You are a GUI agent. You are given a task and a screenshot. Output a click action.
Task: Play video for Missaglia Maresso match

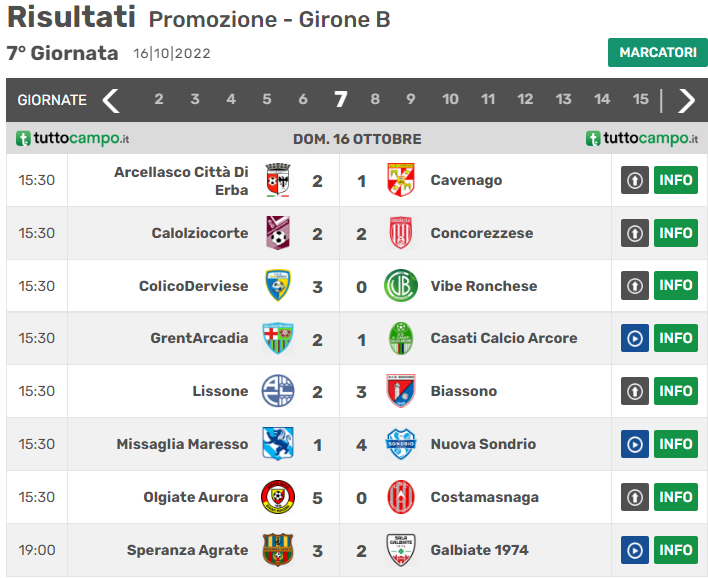(x=635, y=444)
